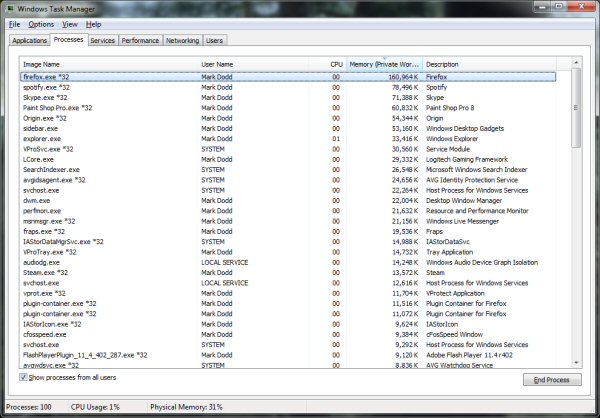Image resolution: width=600 pixels, height=418 pixels.
Task: Click the Windows Desktop Gadgets description
Action: (465, 129)
